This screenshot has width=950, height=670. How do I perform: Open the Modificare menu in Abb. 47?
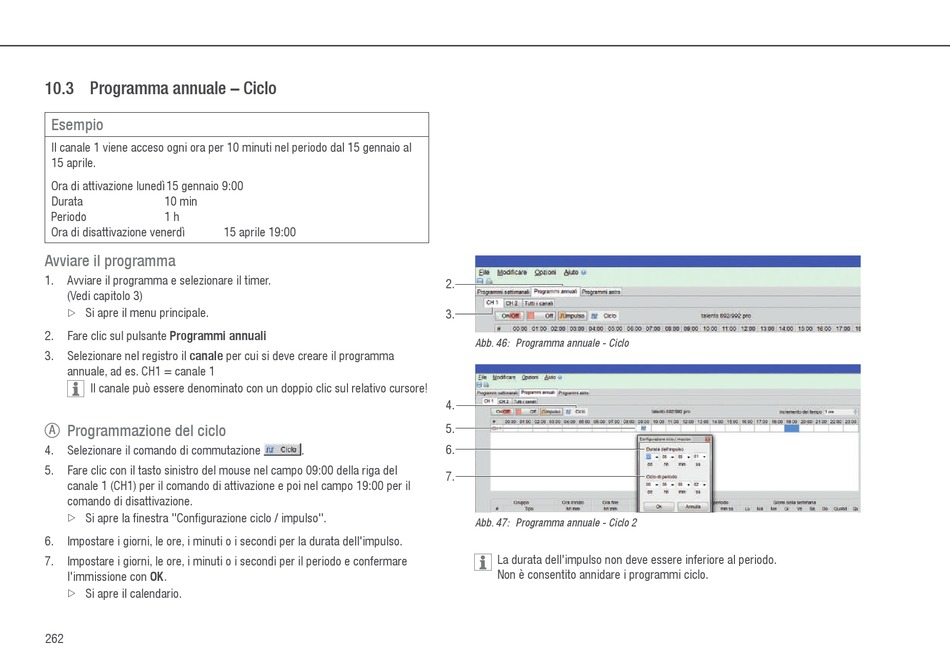click(x=504, y=377)
